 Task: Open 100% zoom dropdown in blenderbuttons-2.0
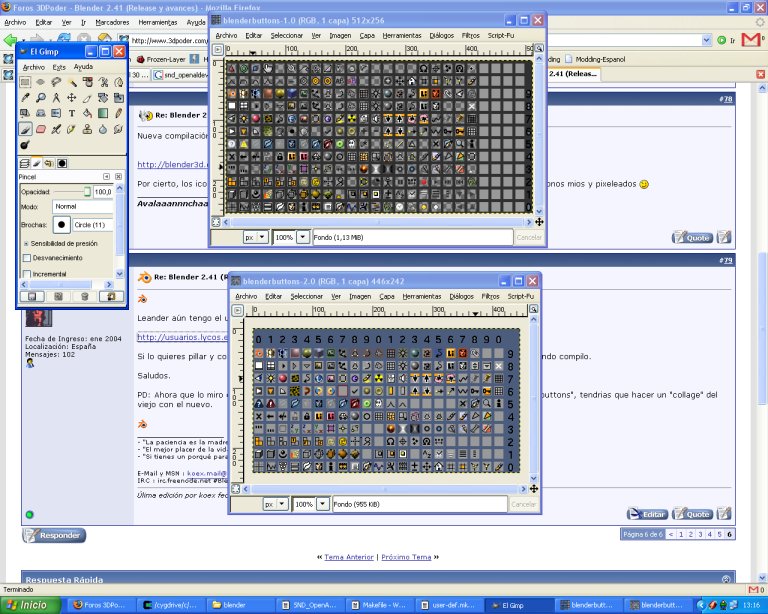pyautogui.click(x=322, y=504)
